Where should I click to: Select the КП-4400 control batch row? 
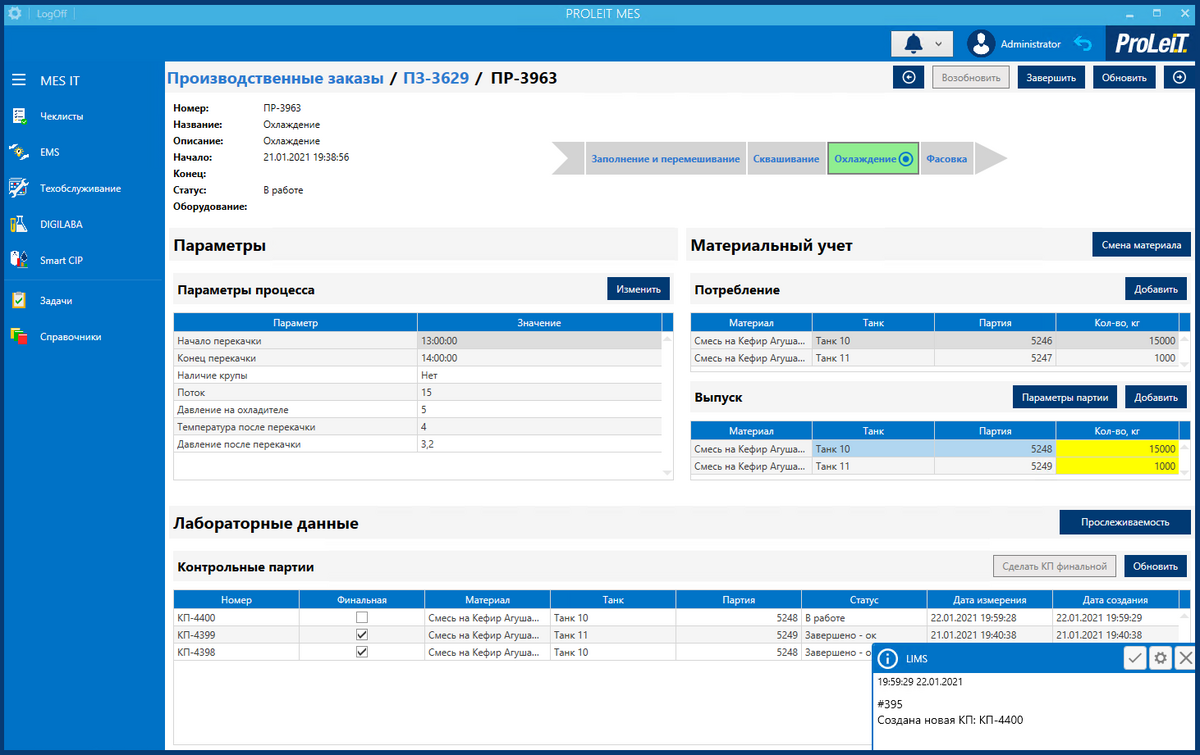(675, 618)
